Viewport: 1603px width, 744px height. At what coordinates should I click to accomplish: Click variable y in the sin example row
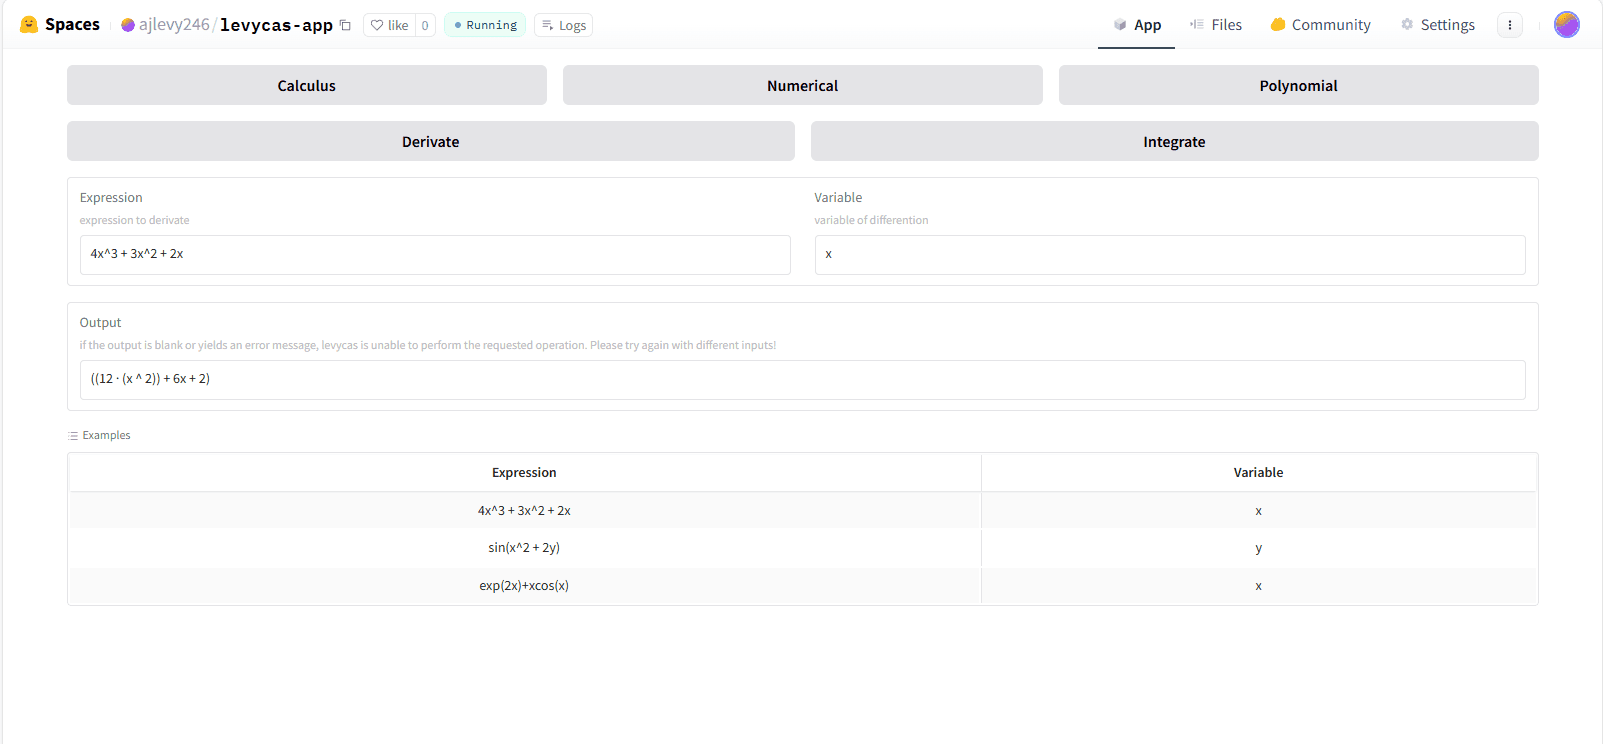pyautogui.click(x=1259, y=548)
